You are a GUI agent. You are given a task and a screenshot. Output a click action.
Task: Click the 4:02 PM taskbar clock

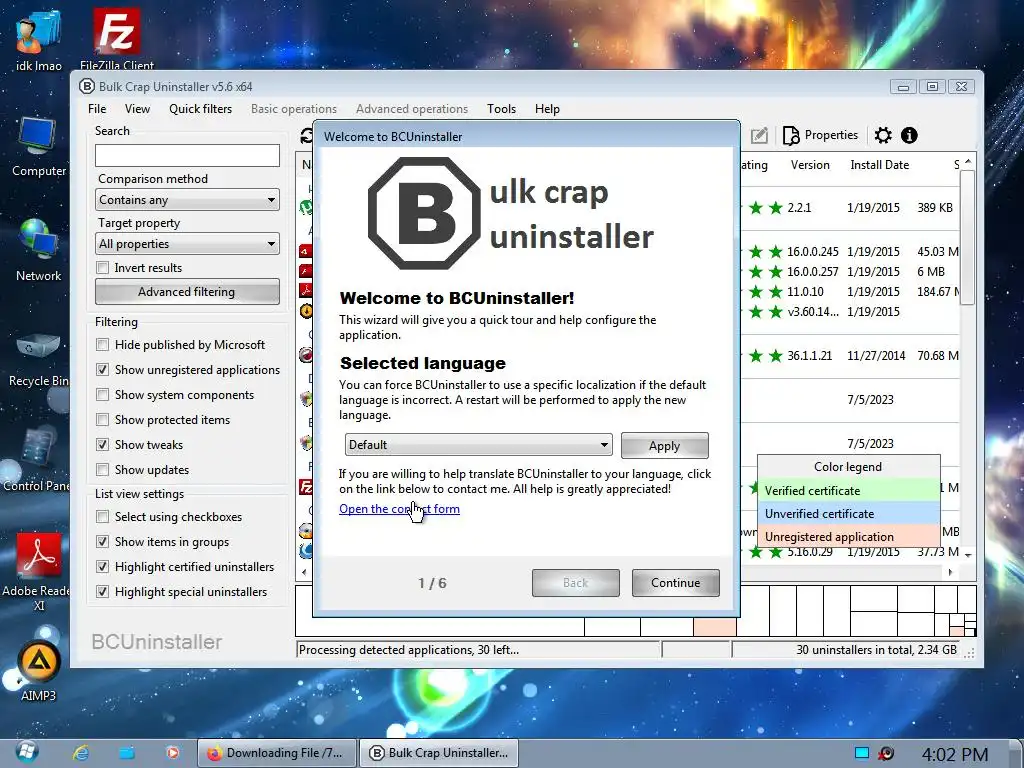(x=954, y=754)
